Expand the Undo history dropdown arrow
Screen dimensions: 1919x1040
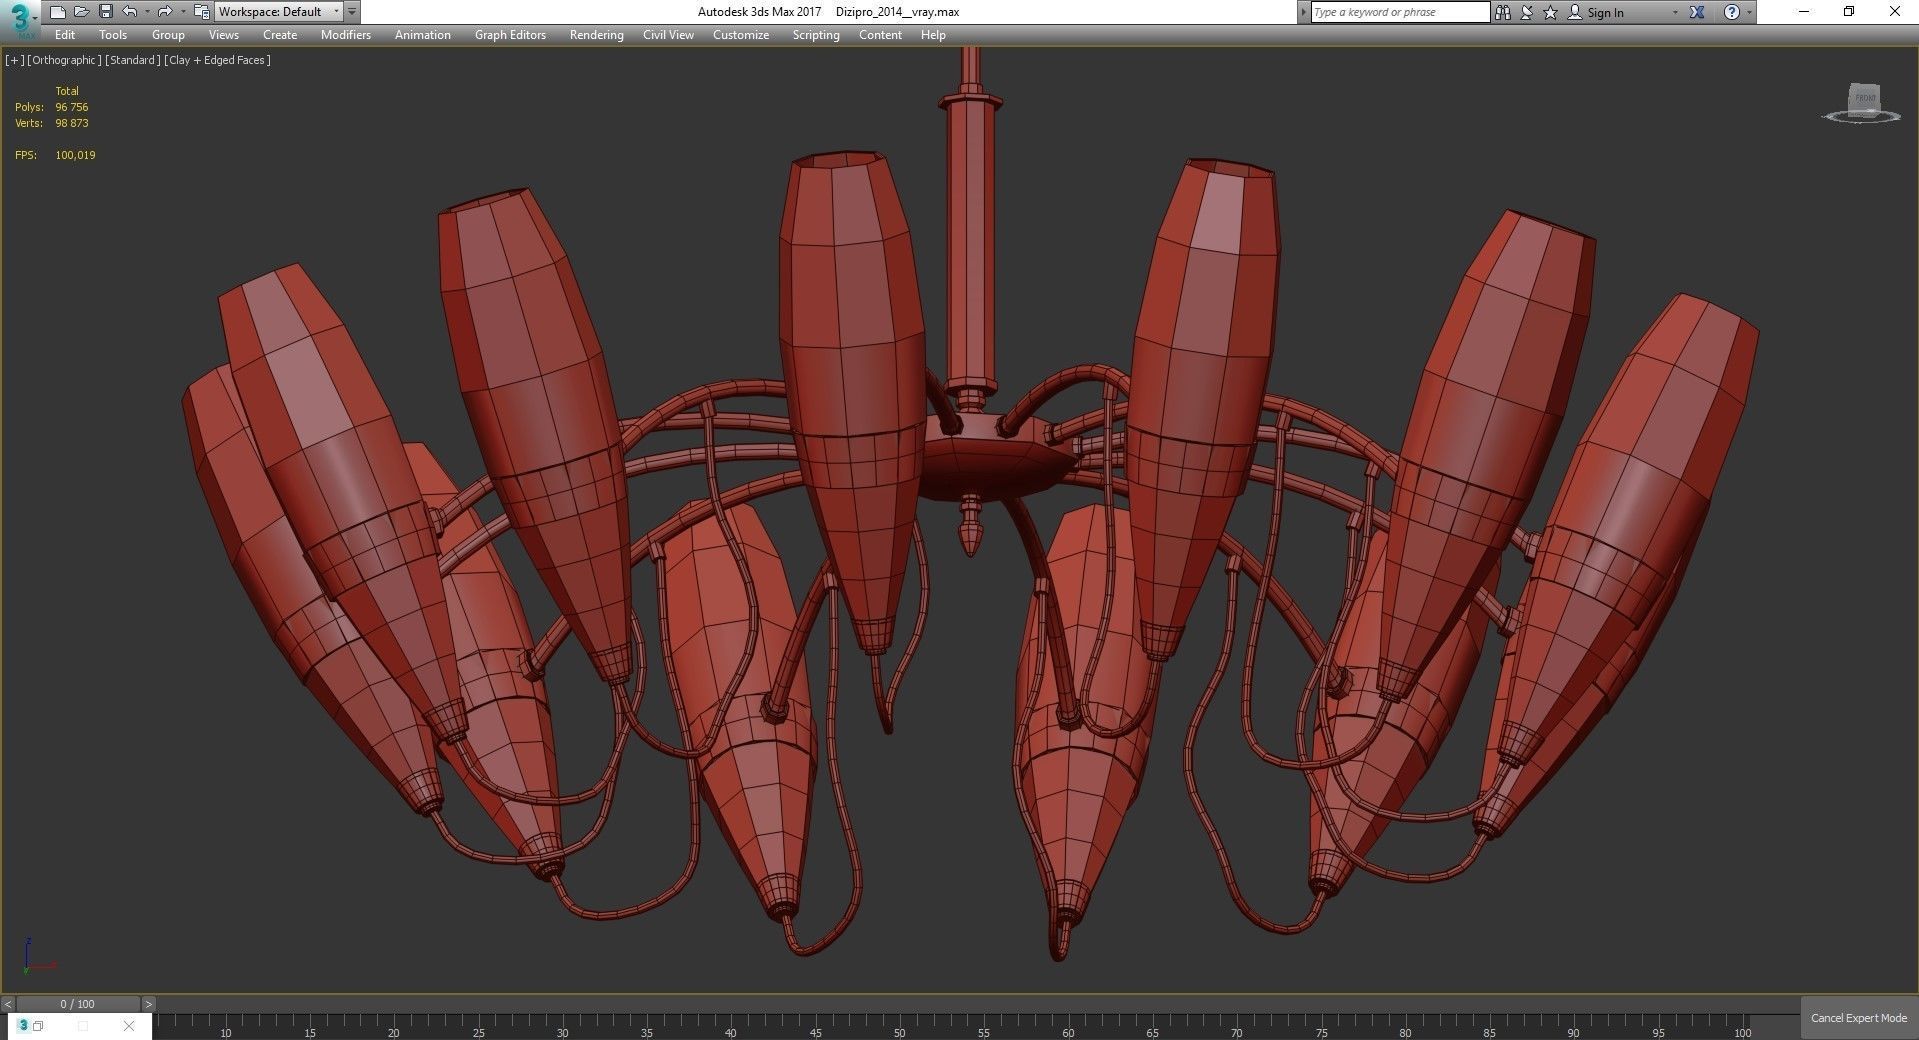pos(147,12)
